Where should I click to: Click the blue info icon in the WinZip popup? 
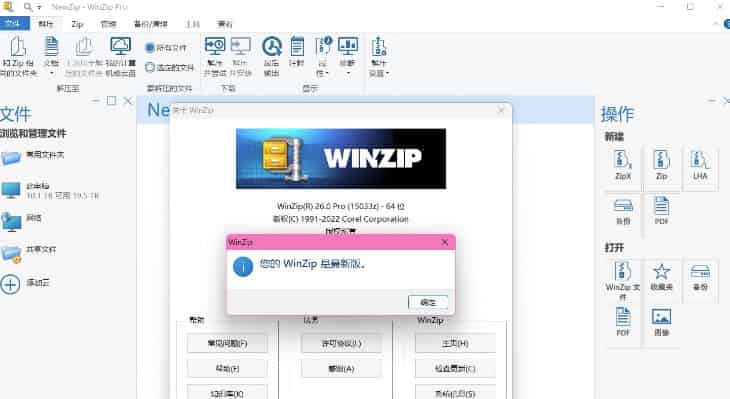click(x=243, y=267)
